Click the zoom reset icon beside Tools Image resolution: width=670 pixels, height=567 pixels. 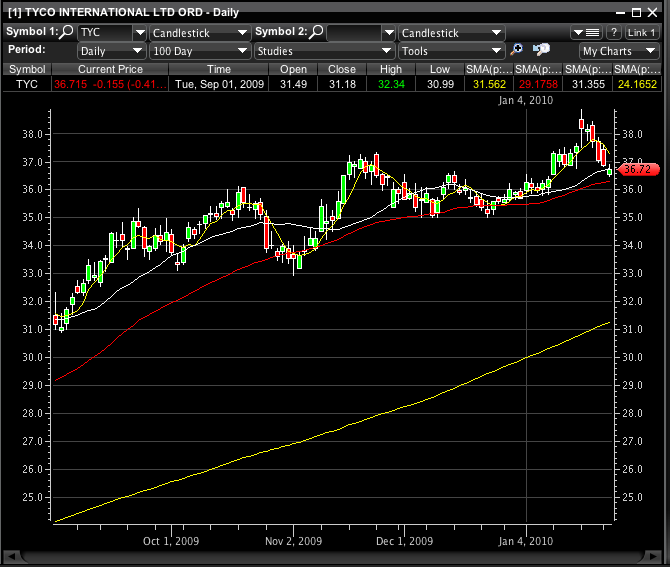tap(541, 49)
